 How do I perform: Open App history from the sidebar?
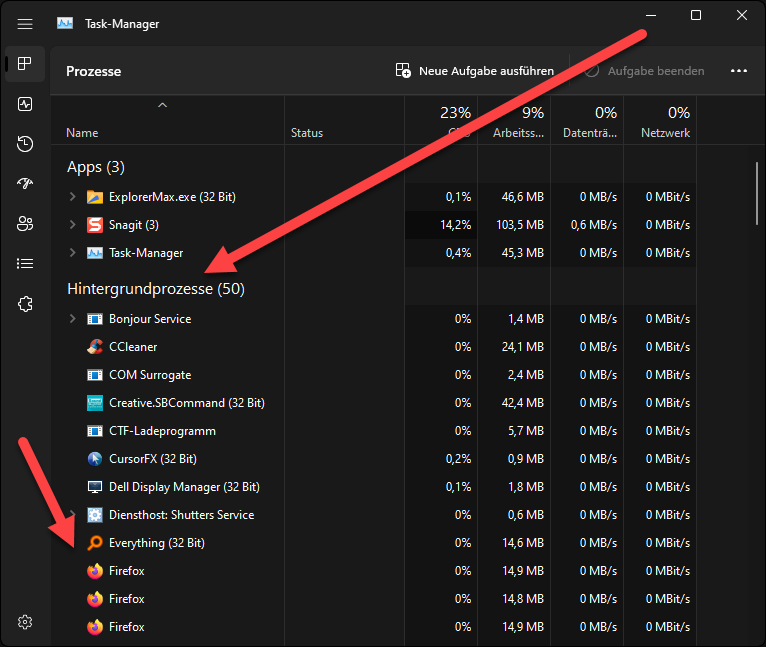[x=25, y=144]
